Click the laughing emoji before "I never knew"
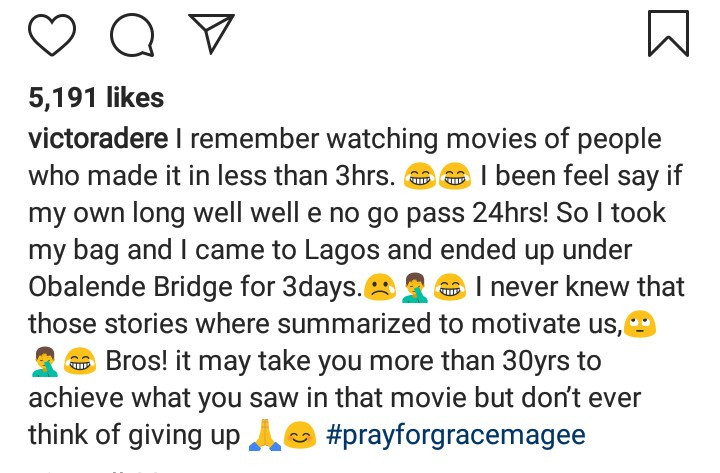The width and height of the screenshot is (720, 473). [x=450, y=289]
